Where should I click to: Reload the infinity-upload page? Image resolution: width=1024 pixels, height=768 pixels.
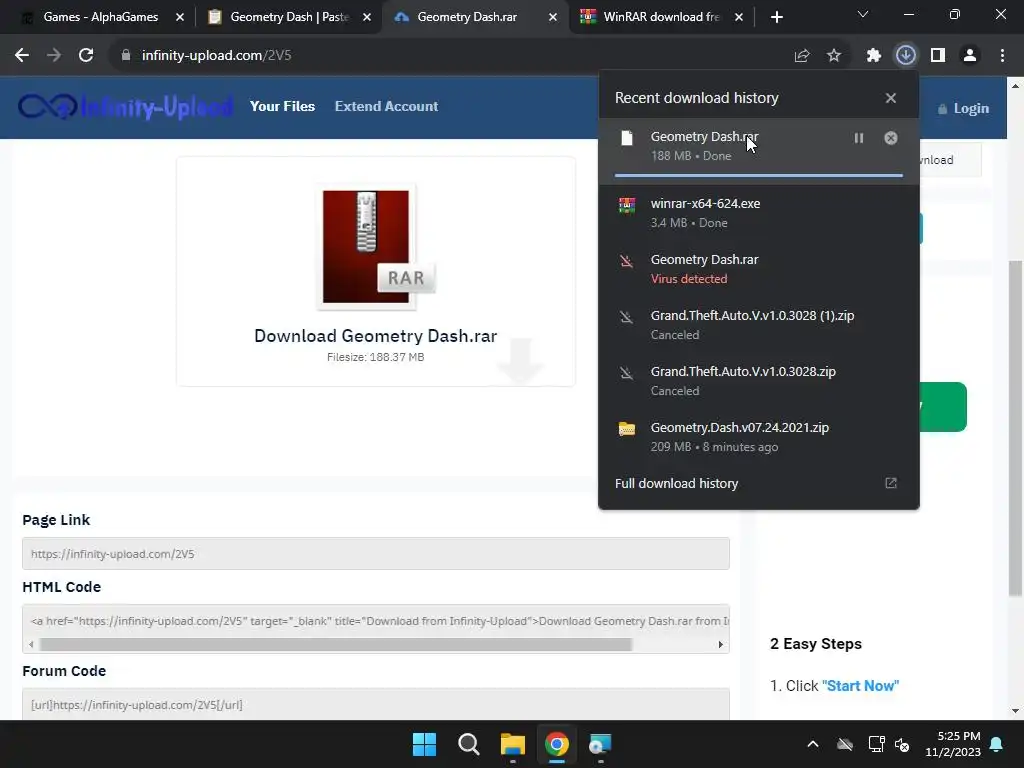click(x=86, y=56)
